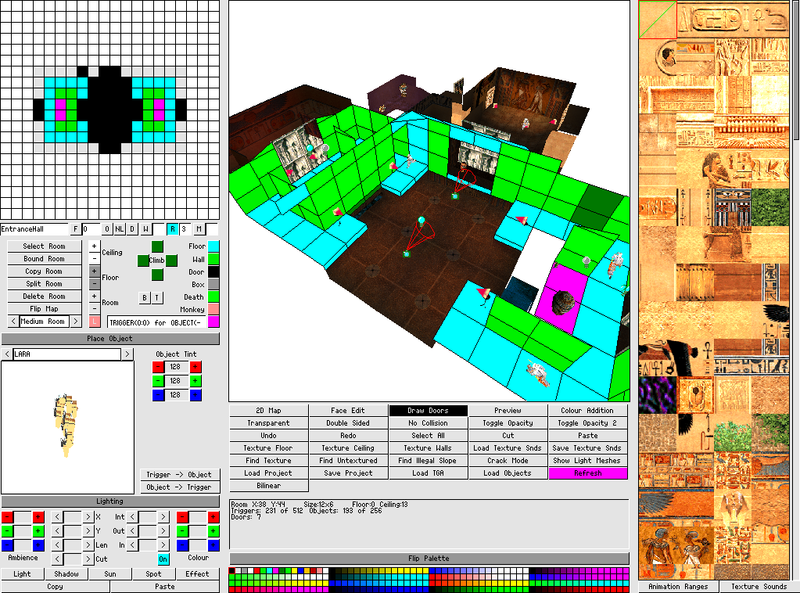The width and height of the screenshot is (800, 593).
Task: Click the Delete Room button
Action: (x=44, y=296)
